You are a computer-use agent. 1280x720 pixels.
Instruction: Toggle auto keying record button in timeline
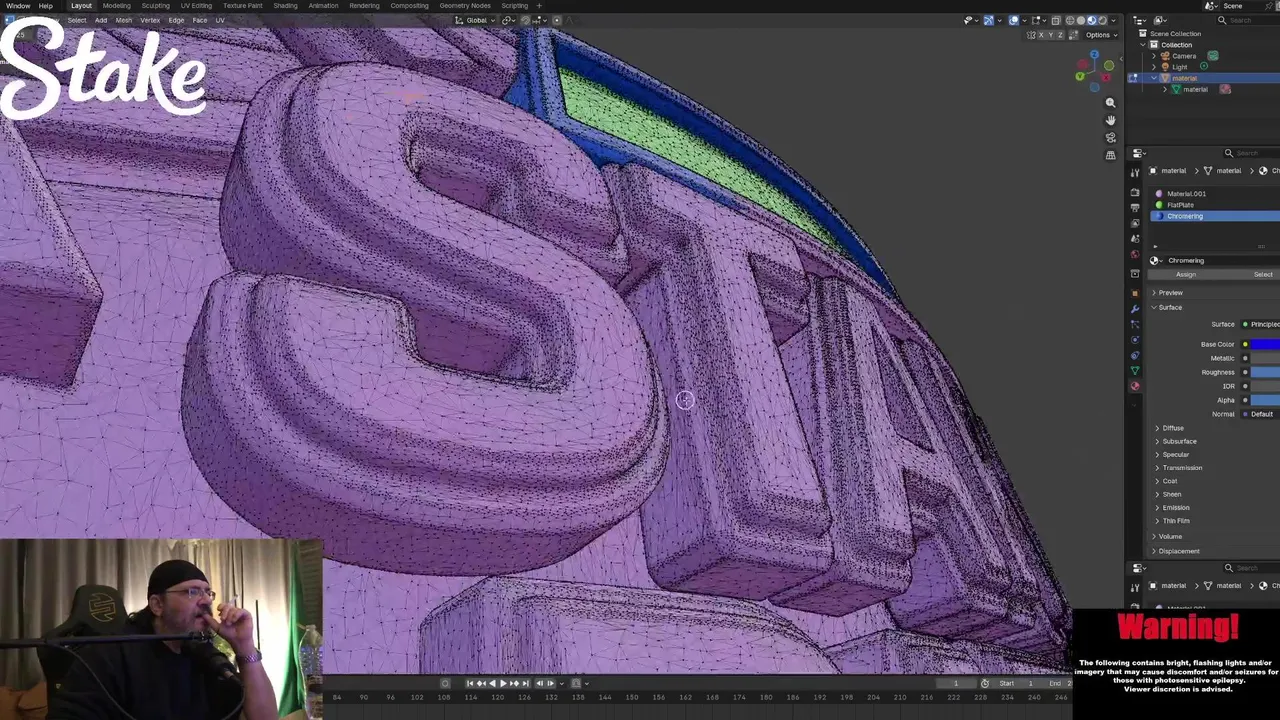tap(445, 683)
